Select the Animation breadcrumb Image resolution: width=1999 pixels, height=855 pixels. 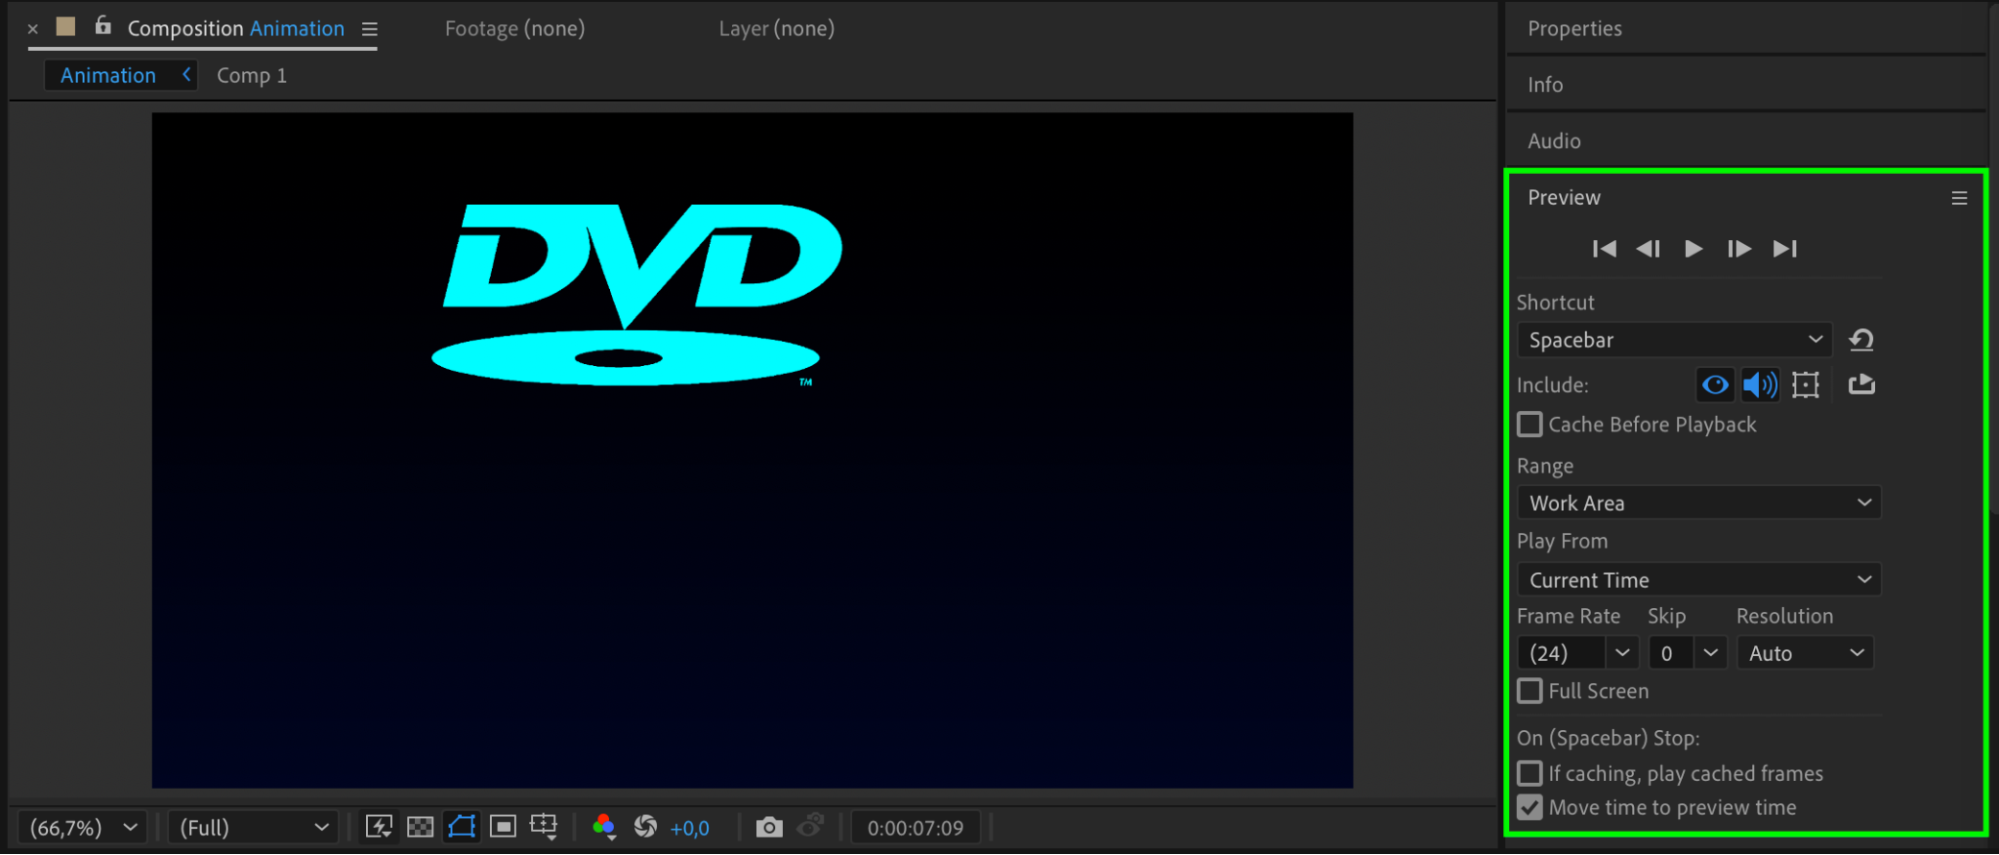108,76
